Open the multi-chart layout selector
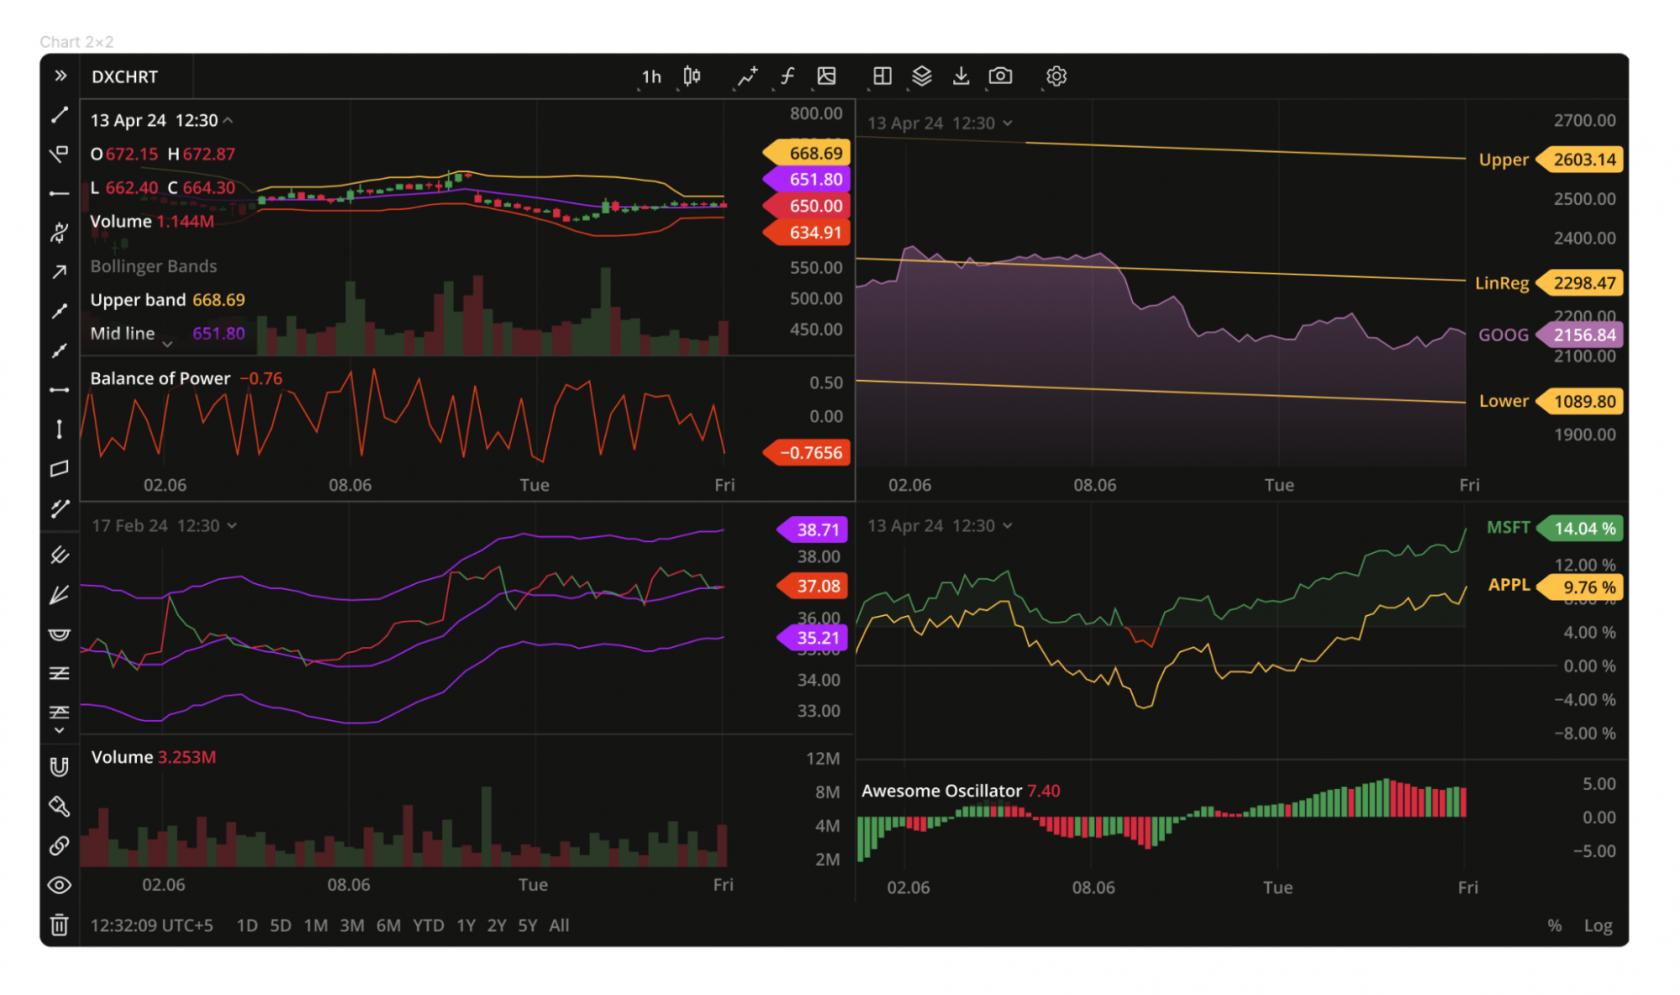The width and height of the screenshot is (1680, 995). point(881,76)
